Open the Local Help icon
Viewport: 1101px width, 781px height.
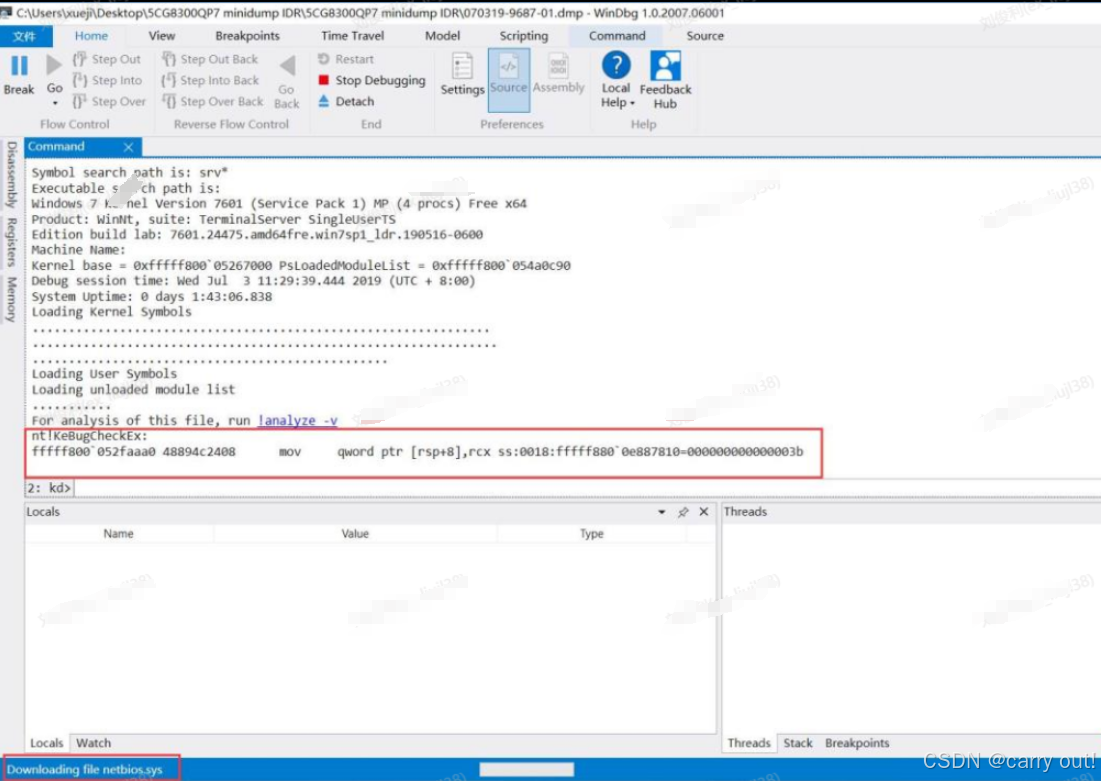tap(616, 65)
